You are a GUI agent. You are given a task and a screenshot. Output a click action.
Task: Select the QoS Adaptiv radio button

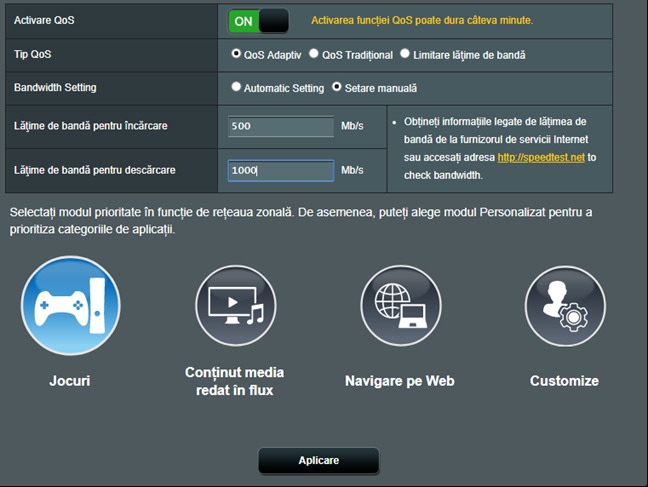(x=236, y=54)
